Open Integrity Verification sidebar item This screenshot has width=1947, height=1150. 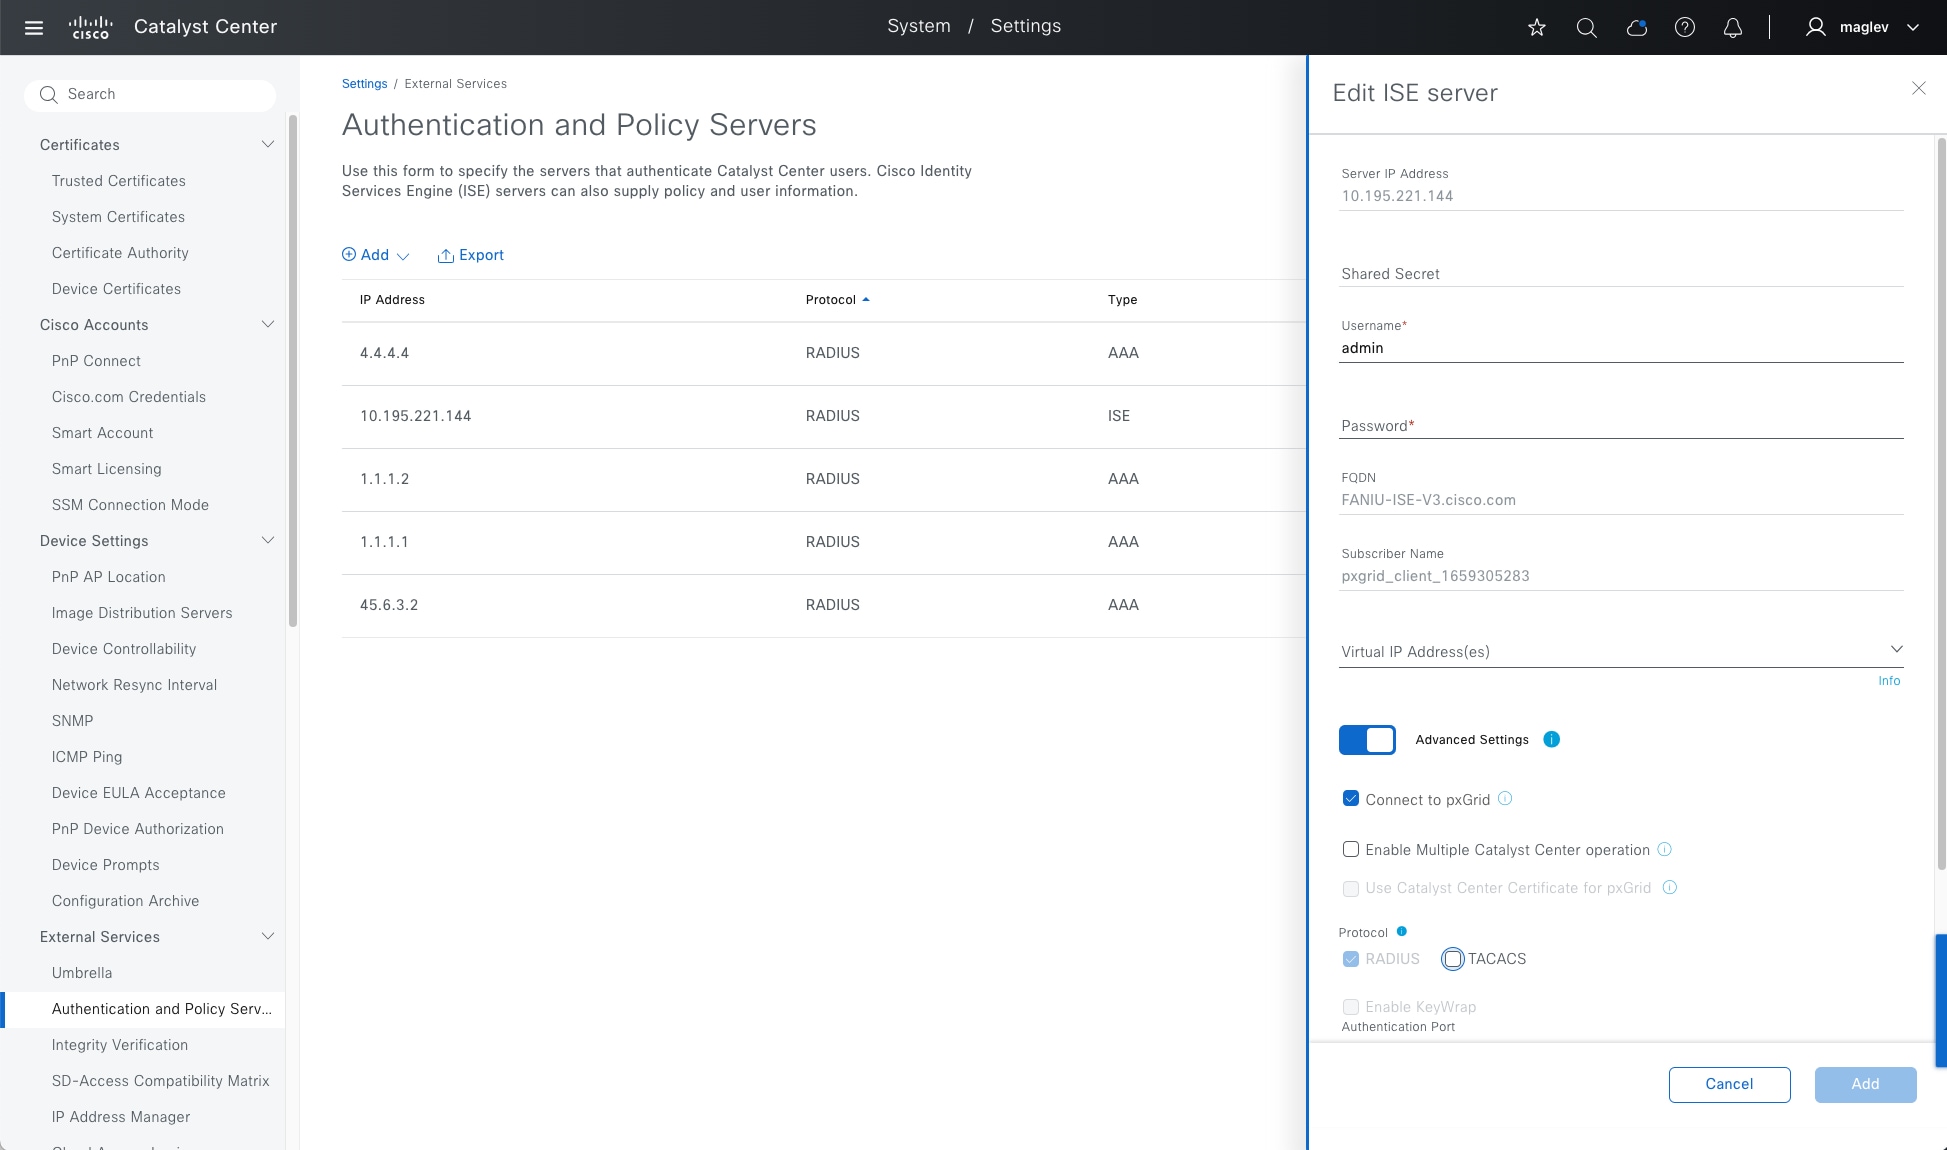coord(120,1045)
